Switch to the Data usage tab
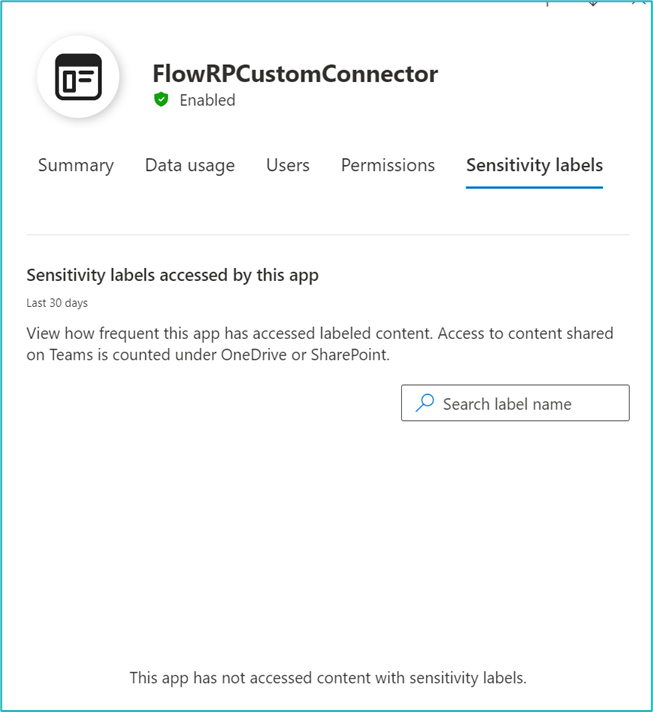 pos(190,166)
